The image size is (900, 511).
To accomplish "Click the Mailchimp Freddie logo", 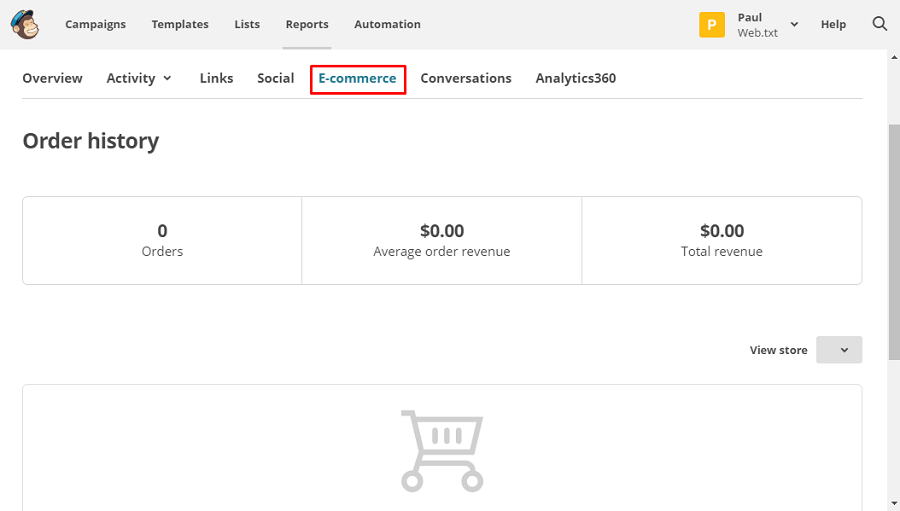I will tap(24, 24).
